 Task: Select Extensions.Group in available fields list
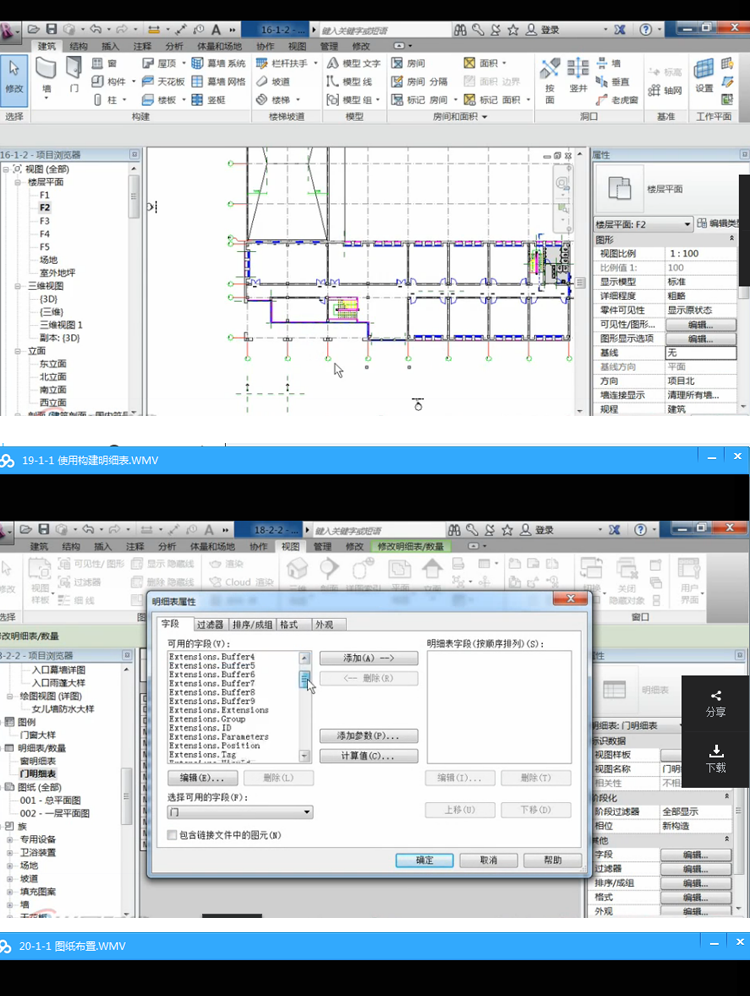207,719
